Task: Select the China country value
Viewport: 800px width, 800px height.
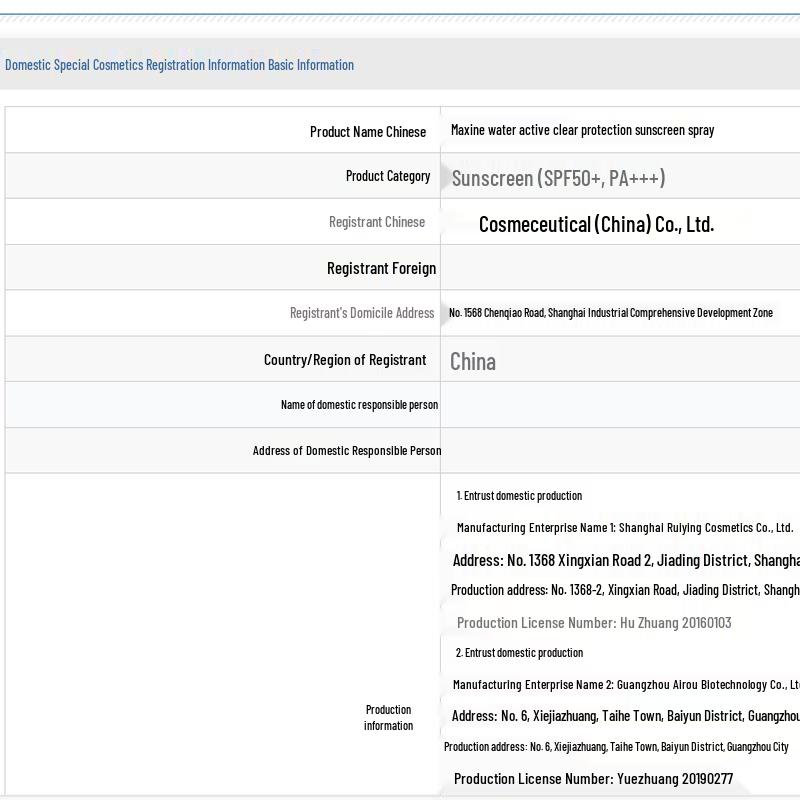Action: click(x=473, y=361)
